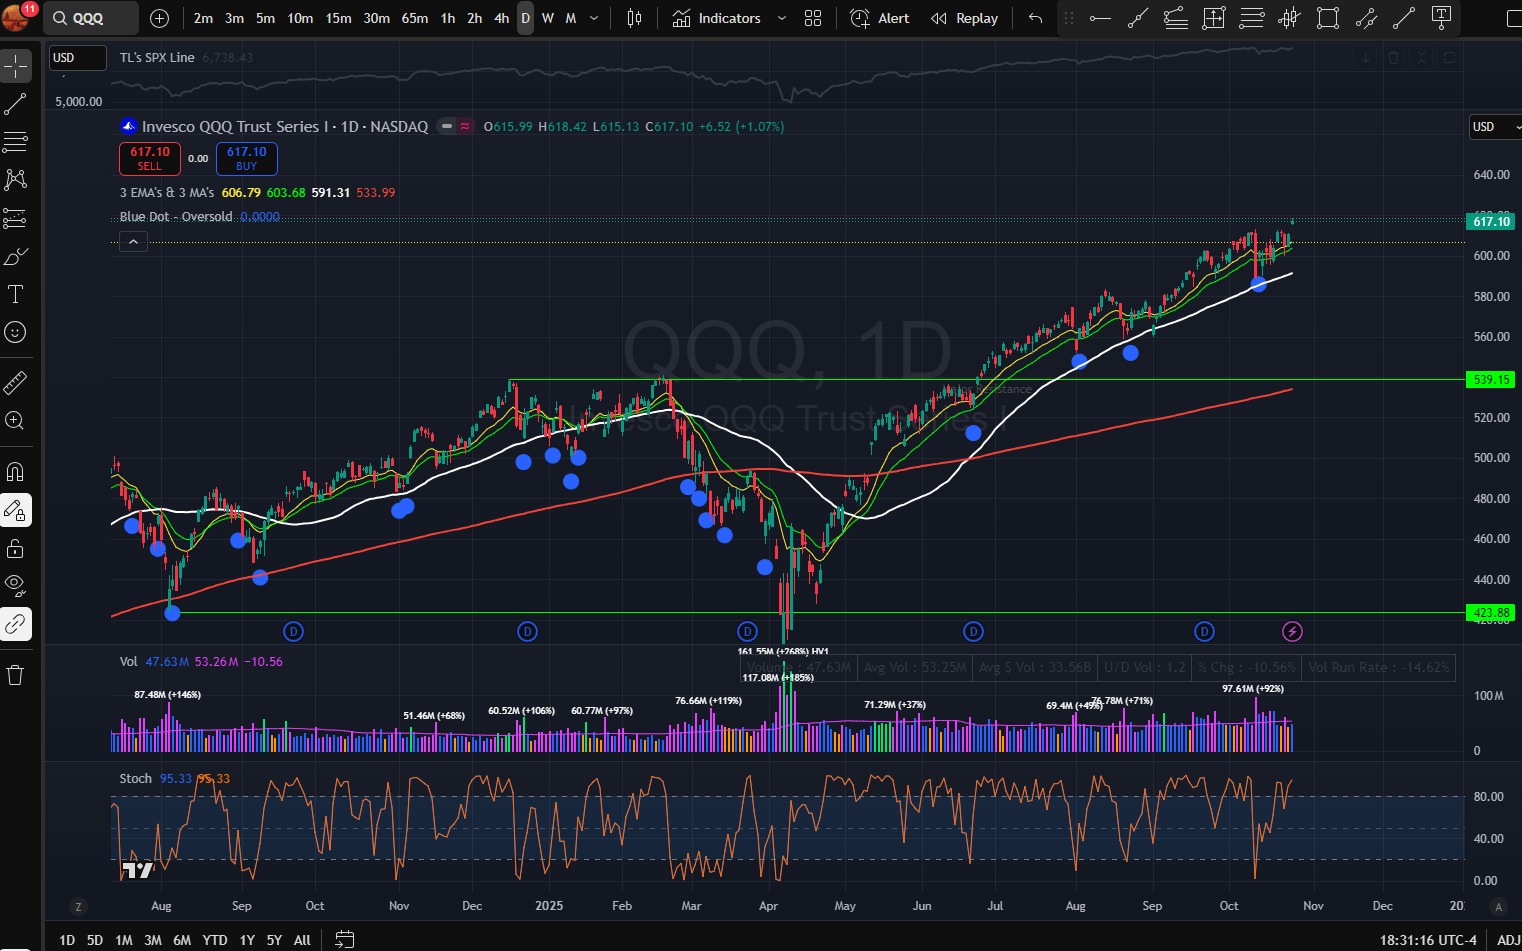The width and height of the screenshot is (1522, 951).
Task: Open the QQQ symbol search box
Action: [91, 18]
